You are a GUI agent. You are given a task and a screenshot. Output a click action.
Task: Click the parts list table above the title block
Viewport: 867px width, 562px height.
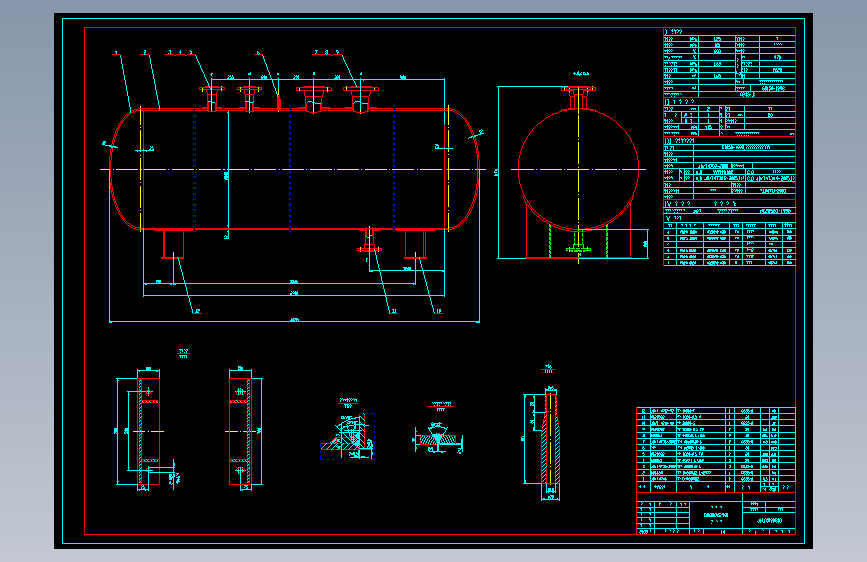(716, 450)
